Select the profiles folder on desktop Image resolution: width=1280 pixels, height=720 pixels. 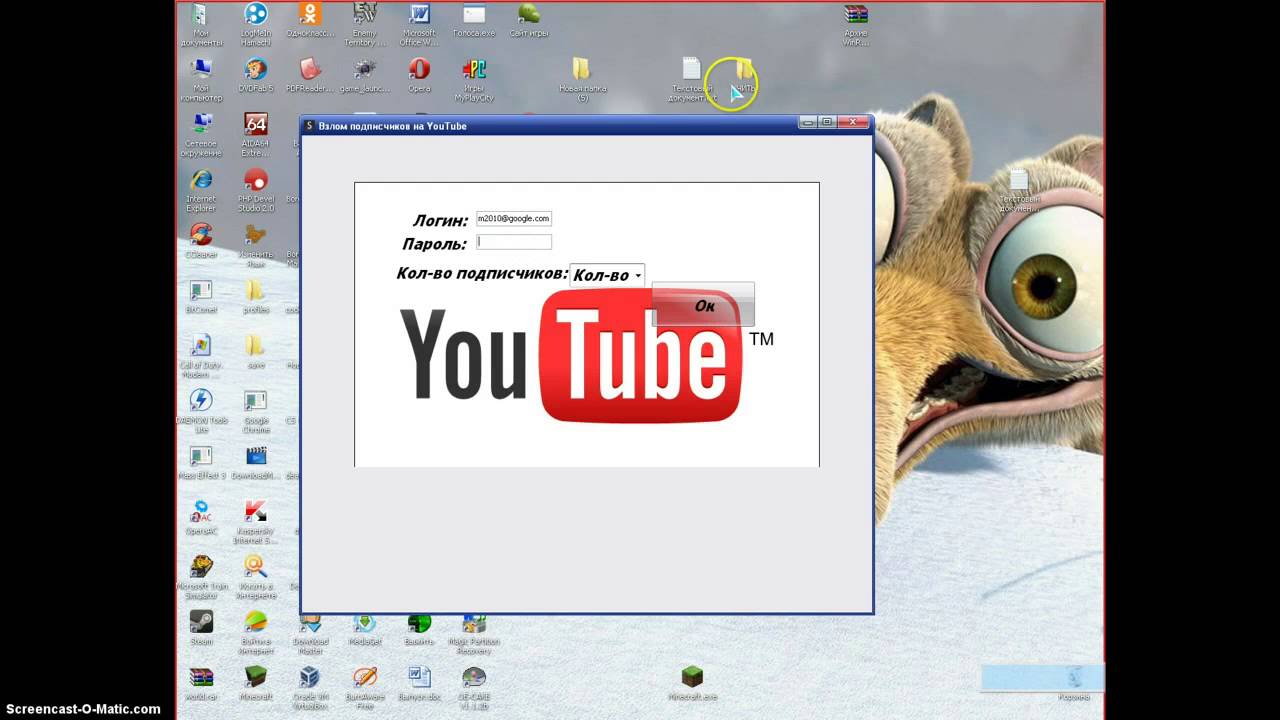click(256, 296)
